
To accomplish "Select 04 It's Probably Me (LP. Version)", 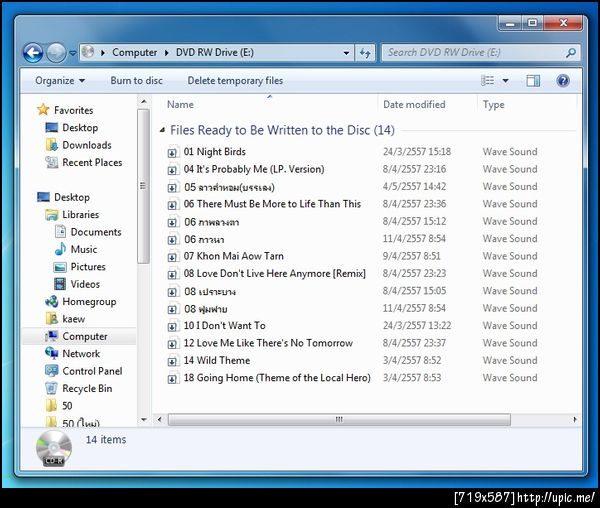I will pos(254,169).
